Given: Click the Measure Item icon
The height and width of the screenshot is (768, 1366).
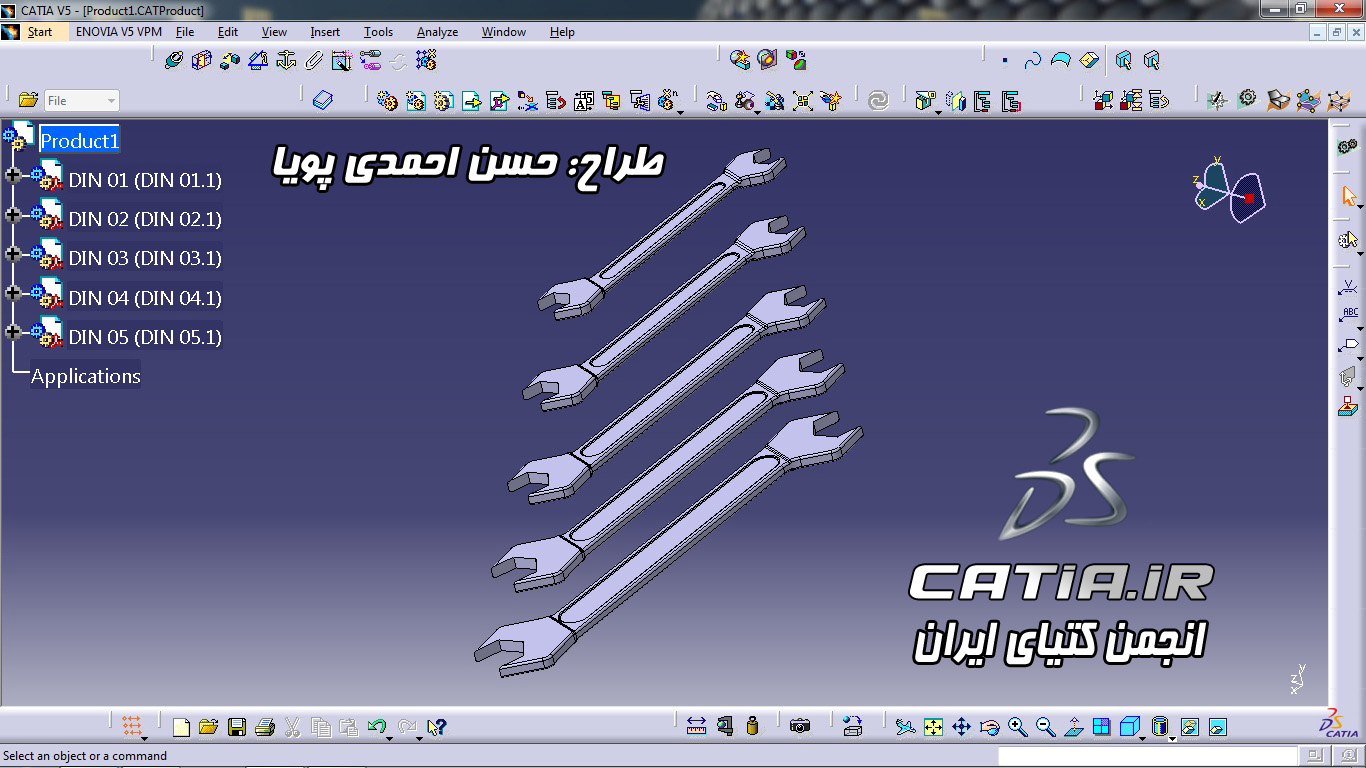Looking at the screenshot, I should [x=725, y=726].
